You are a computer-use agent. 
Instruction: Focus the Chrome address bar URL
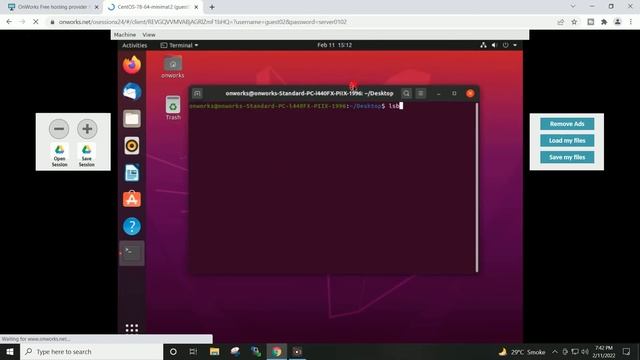click(x=202, y=22)
